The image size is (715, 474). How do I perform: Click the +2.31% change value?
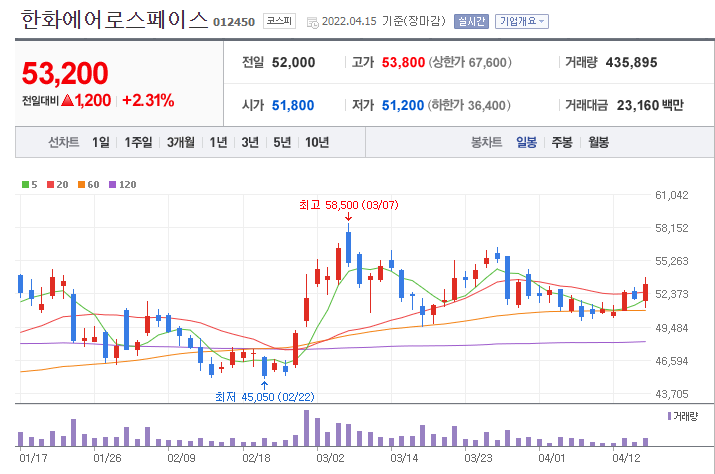click(x=148, y=100)
